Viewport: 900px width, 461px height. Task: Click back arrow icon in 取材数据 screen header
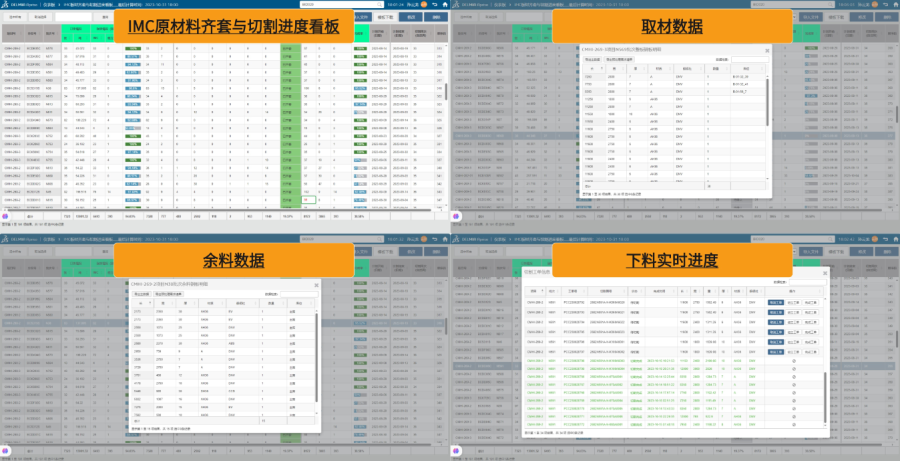[x=885, y=4]
